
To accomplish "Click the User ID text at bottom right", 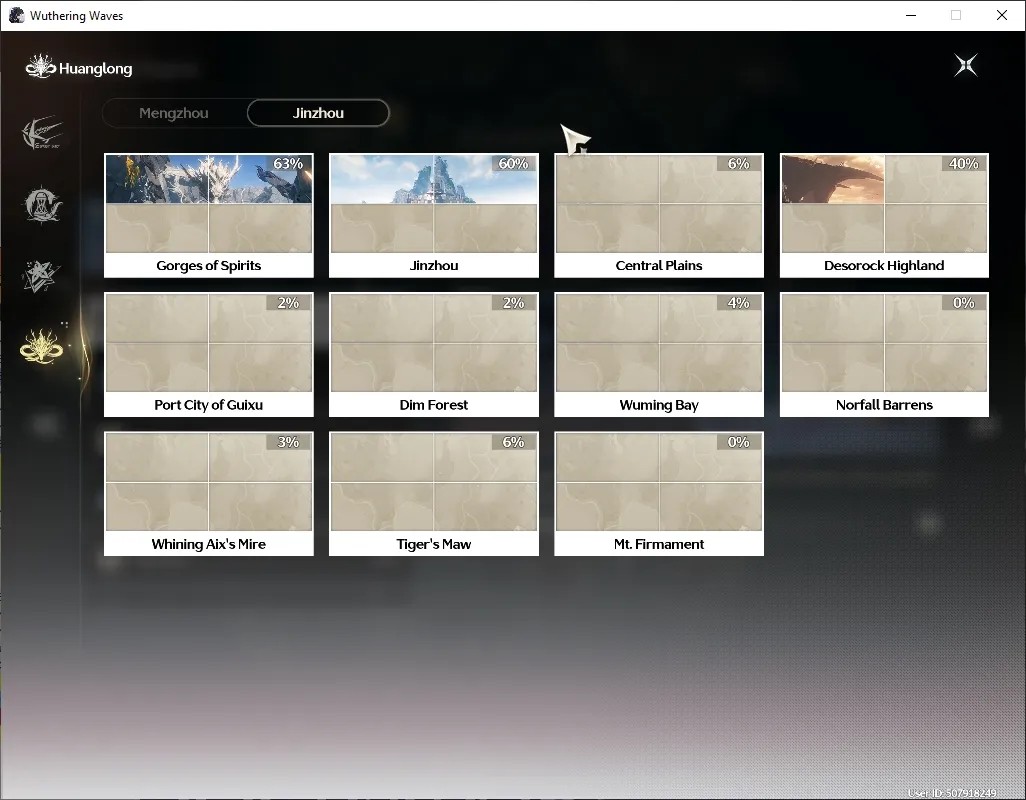I will coord(953,793).
